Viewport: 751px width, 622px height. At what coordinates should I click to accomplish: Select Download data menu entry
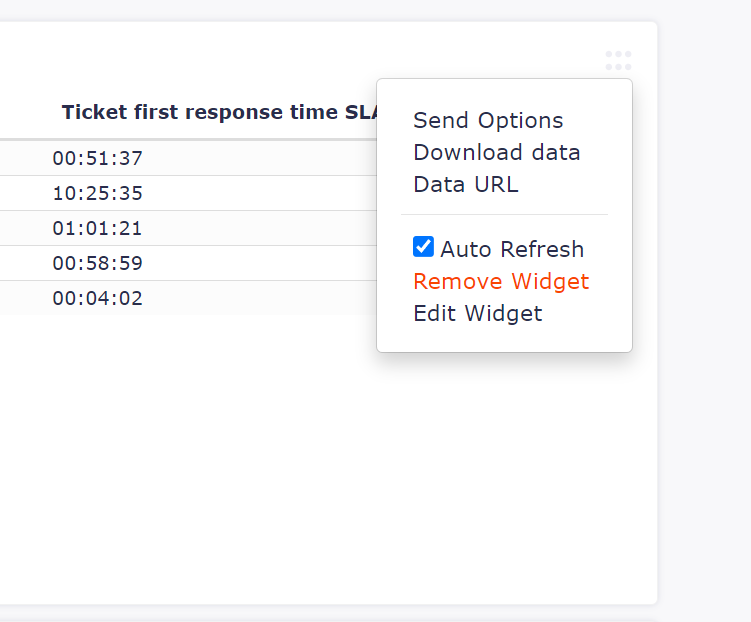497,152
